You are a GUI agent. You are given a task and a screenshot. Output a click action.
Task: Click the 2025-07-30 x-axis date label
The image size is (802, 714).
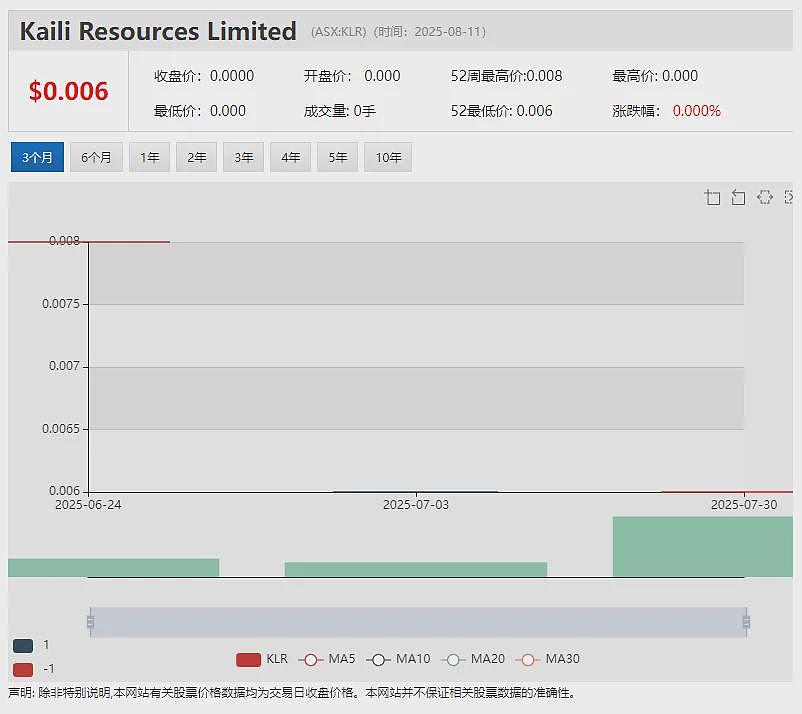[x=744, y=505]
